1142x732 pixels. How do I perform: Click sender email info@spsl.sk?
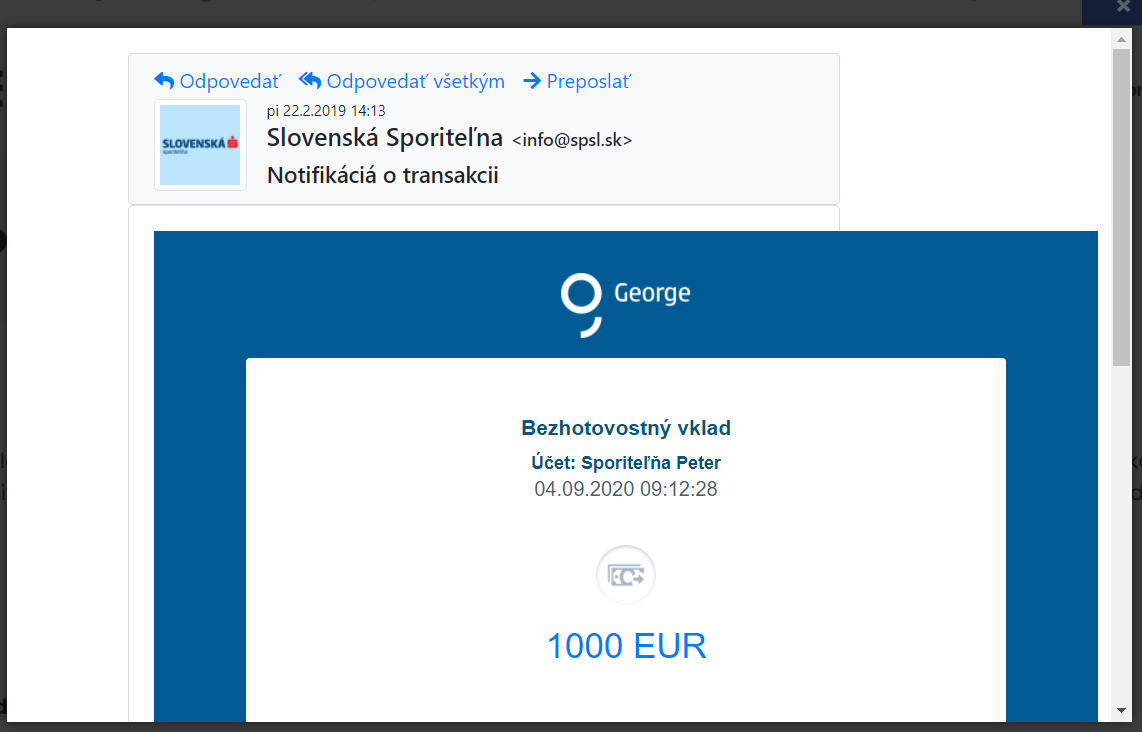click(x=572, y=140)
